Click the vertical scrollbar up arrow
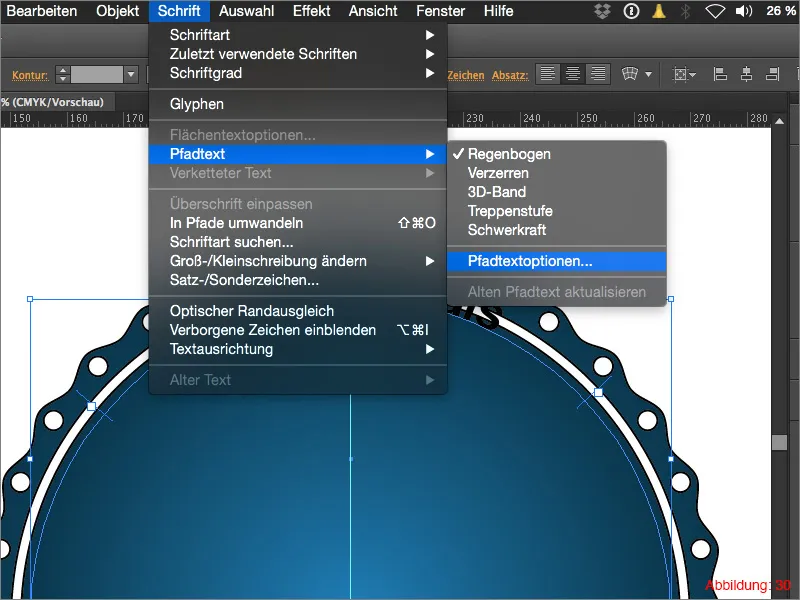This screenshot has width=800, height=600. 779,121
